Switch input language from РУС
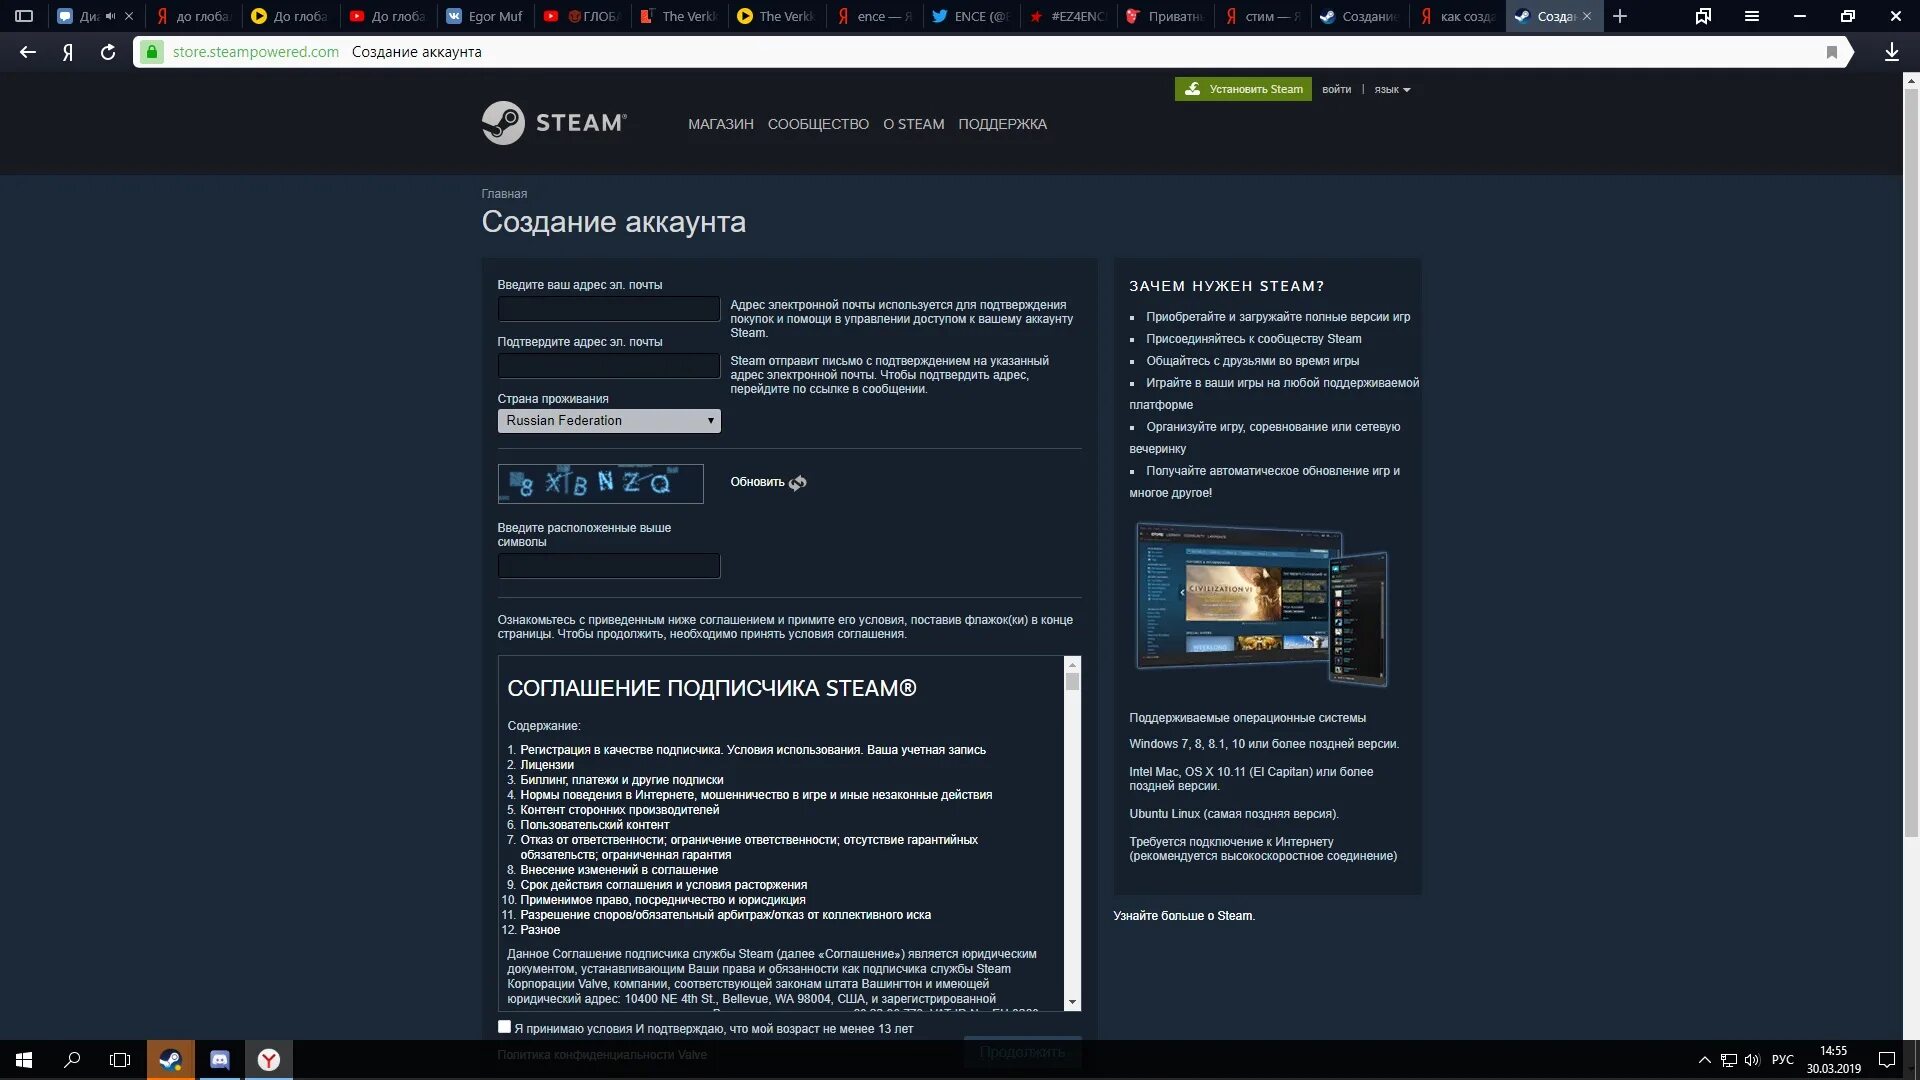 (x=1783, y=1060)
